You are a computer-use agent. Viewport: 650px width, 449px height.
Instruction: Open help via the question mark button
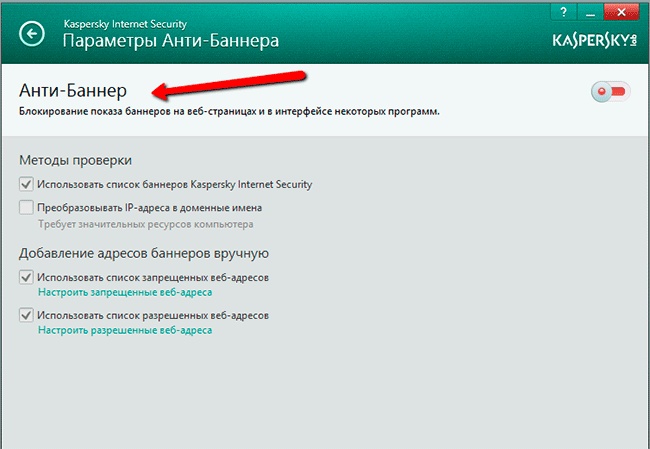point(563,12)
